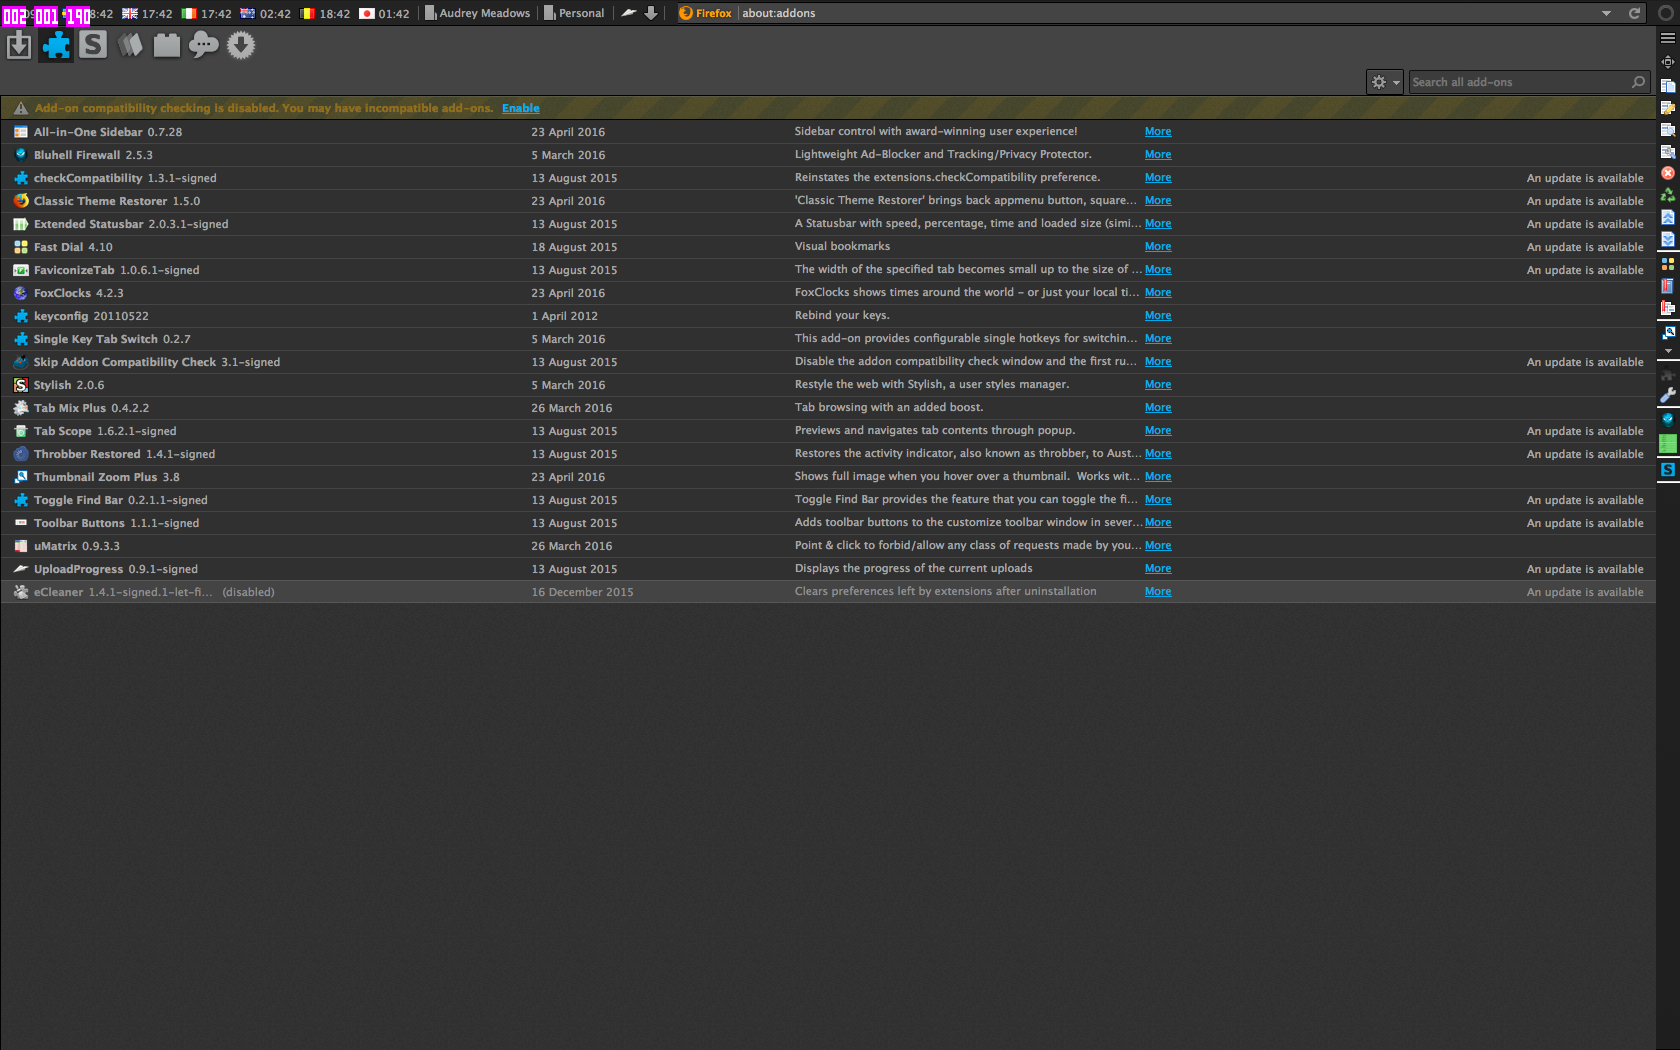Click the UK flag FoxClocks clock
This screenshot has width=1680, height=1050.
coord(147,13)
